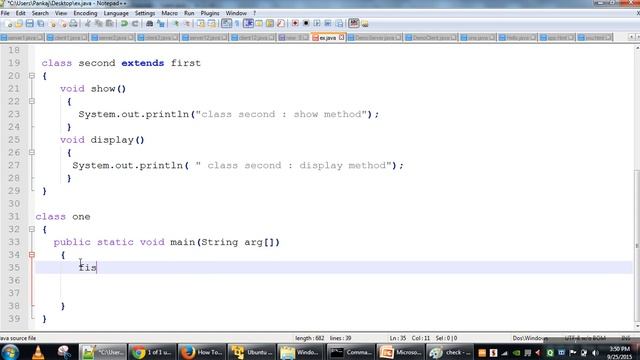Create a new file with the New icon

8,24
